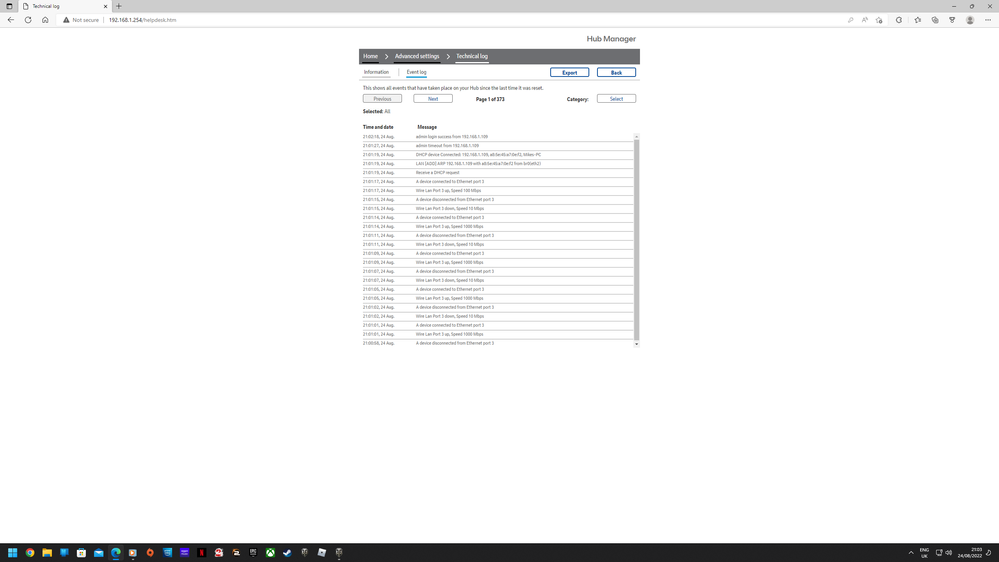Open the Edge favorites star icon
999x562 pixels.
click(x=917, y=20)
